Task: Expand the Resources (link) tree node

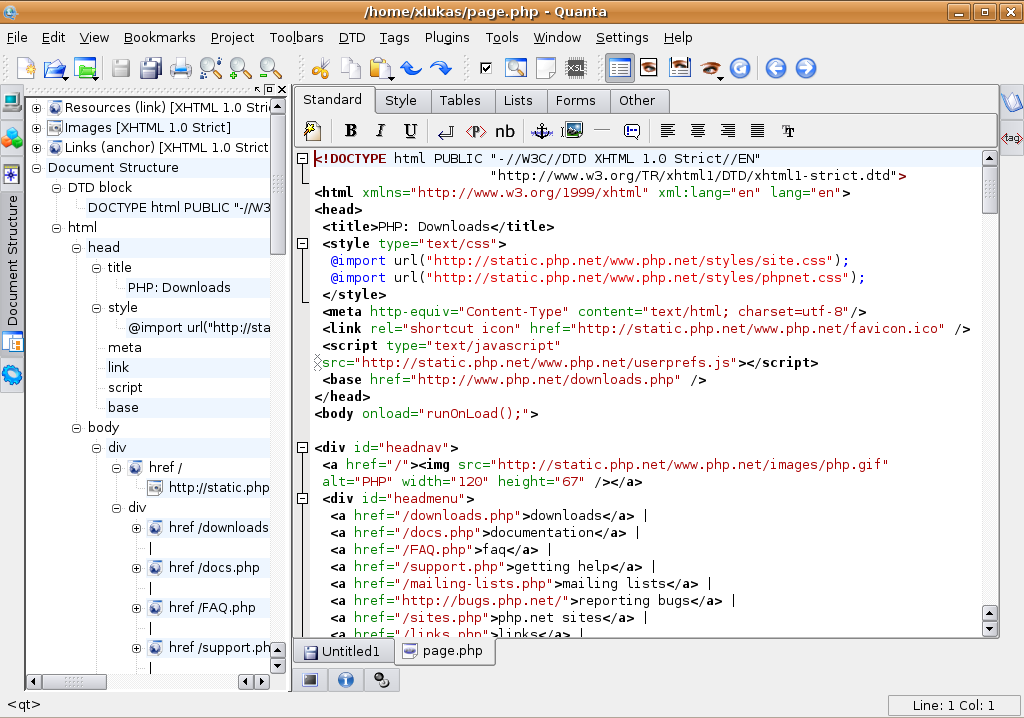Action: (x=37, y=108)
